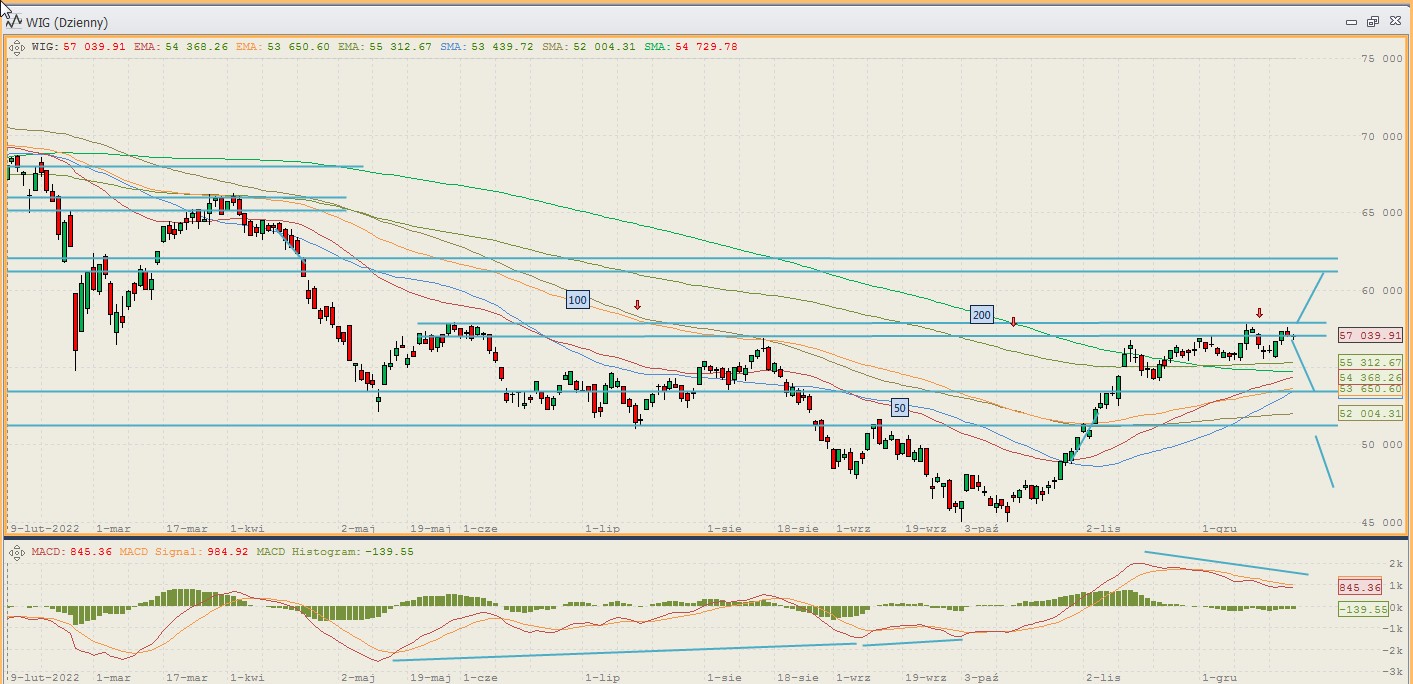This screenshot has height=684, width=1413.
Task: Click the red 57 039.91 price tag on the axis
Action: pyautogui.click(x=1370, y=336)
